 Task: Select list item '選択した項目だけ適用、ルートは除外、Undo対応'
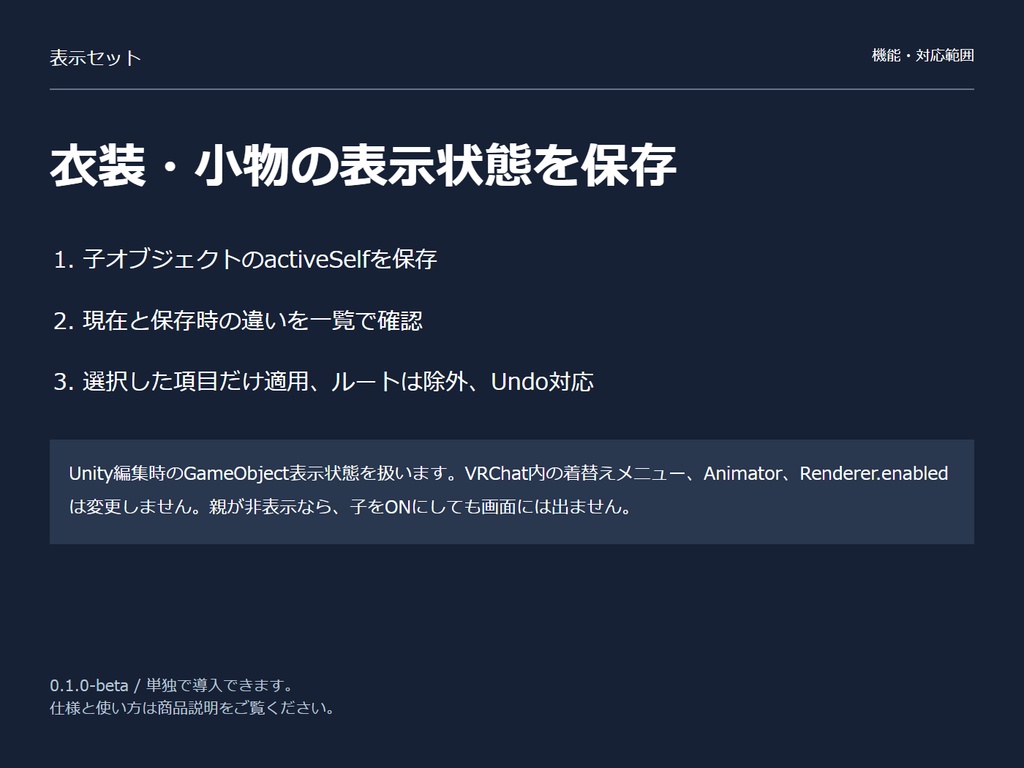[338, 381]
